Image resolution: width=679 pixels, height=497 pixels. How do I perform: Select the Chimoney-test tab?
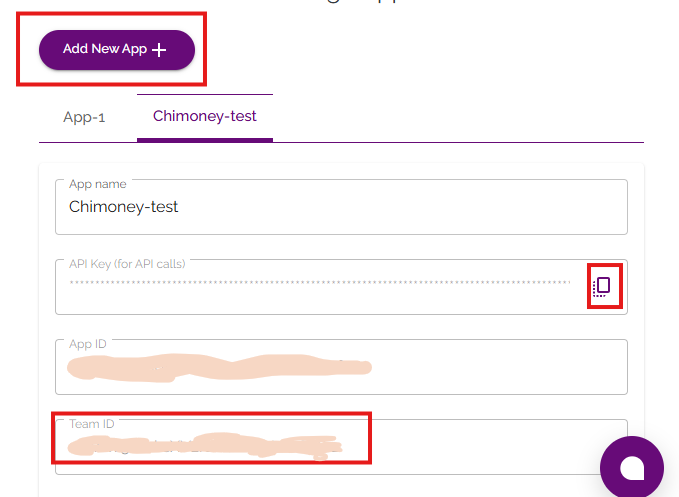(205, 117)
